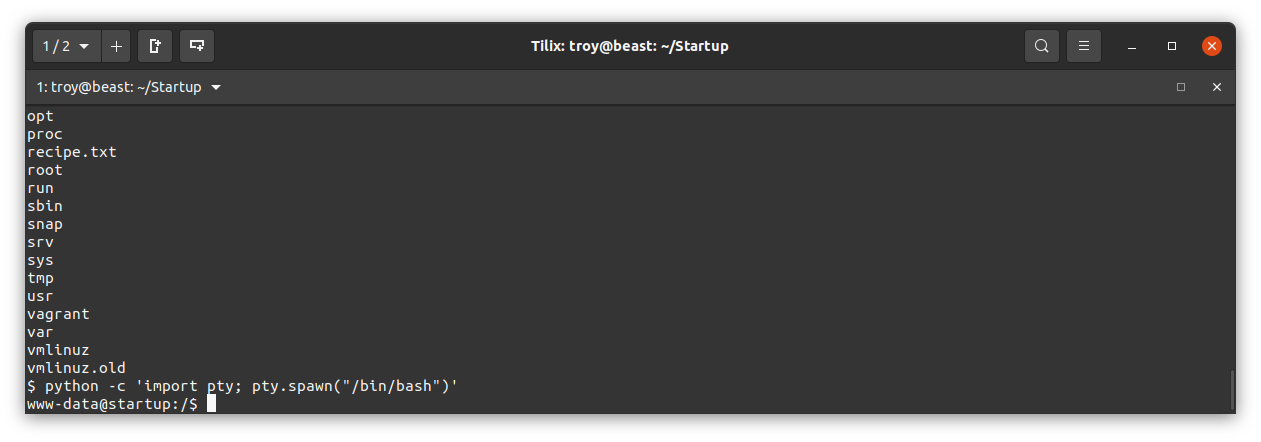The image size is (1261, 442).
Task: Click the window title Tilix: troy@beast
Action: click(x=630, y=46)
